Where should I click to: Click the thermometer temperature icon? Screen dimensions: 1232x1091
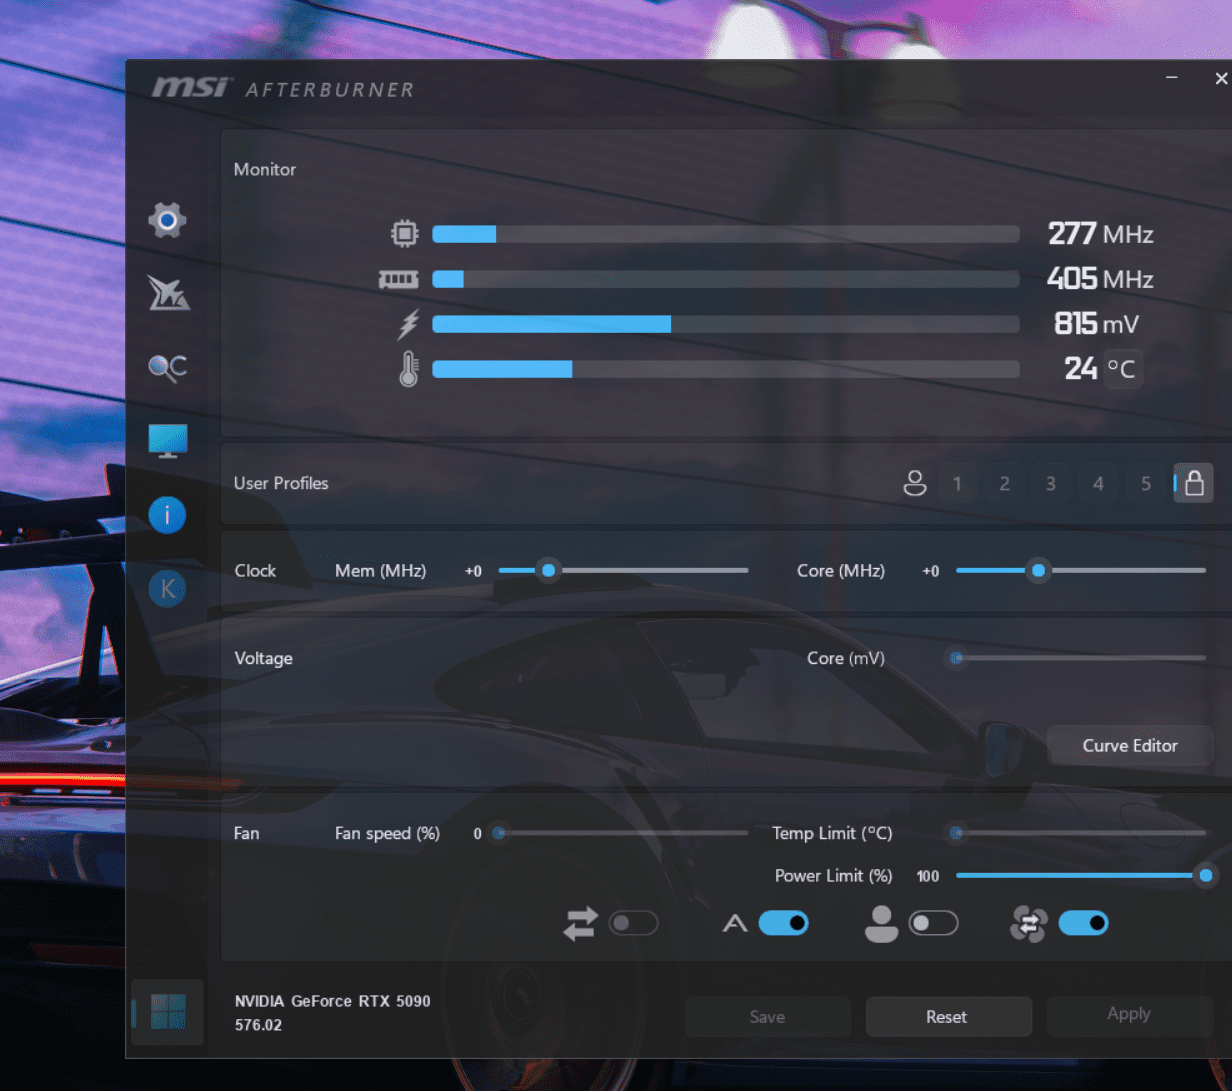click(x=408, y=369)
